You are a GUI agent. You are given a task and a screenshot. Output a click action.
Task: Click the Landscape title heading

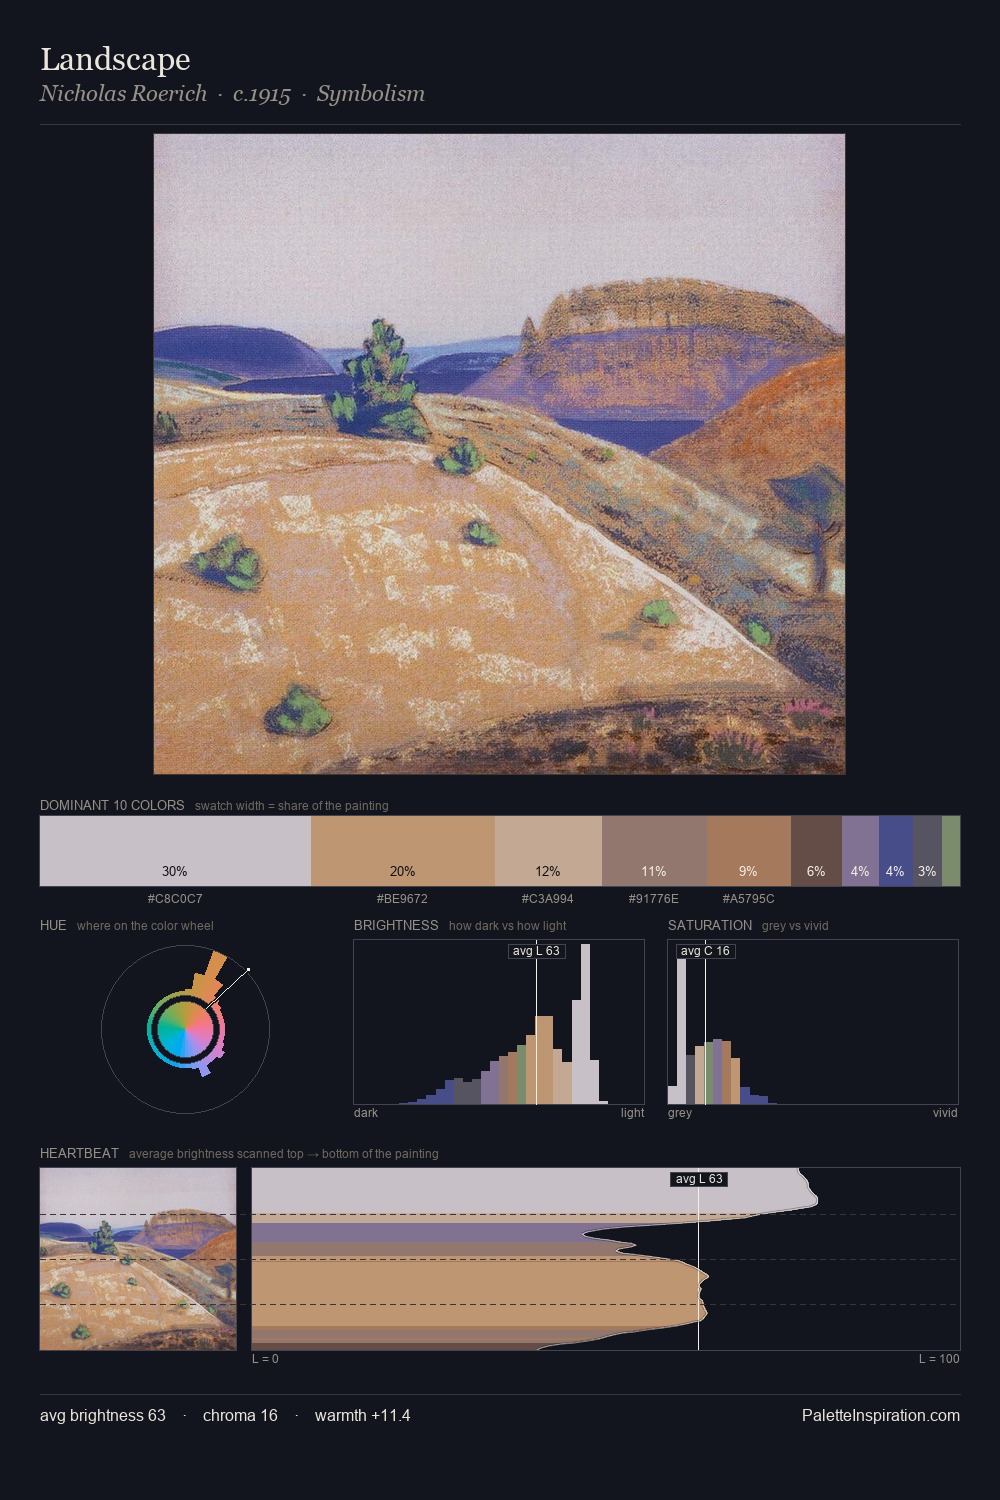(x=115, y=59)
